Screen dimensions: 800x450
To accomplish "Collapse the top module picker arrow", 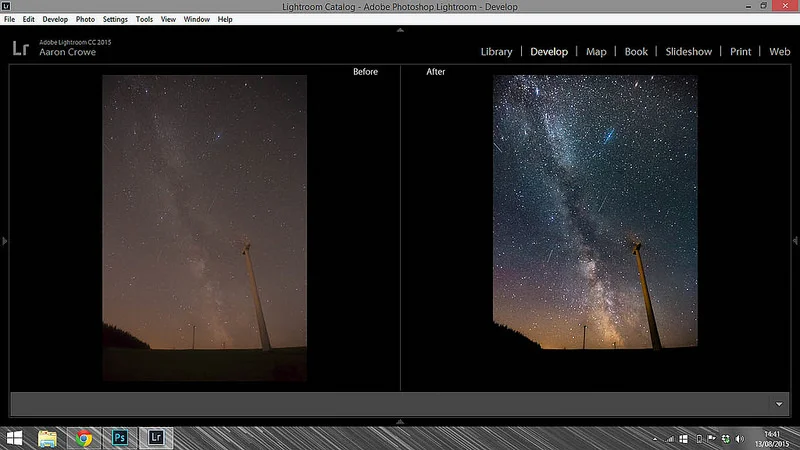I will (400, 30).
